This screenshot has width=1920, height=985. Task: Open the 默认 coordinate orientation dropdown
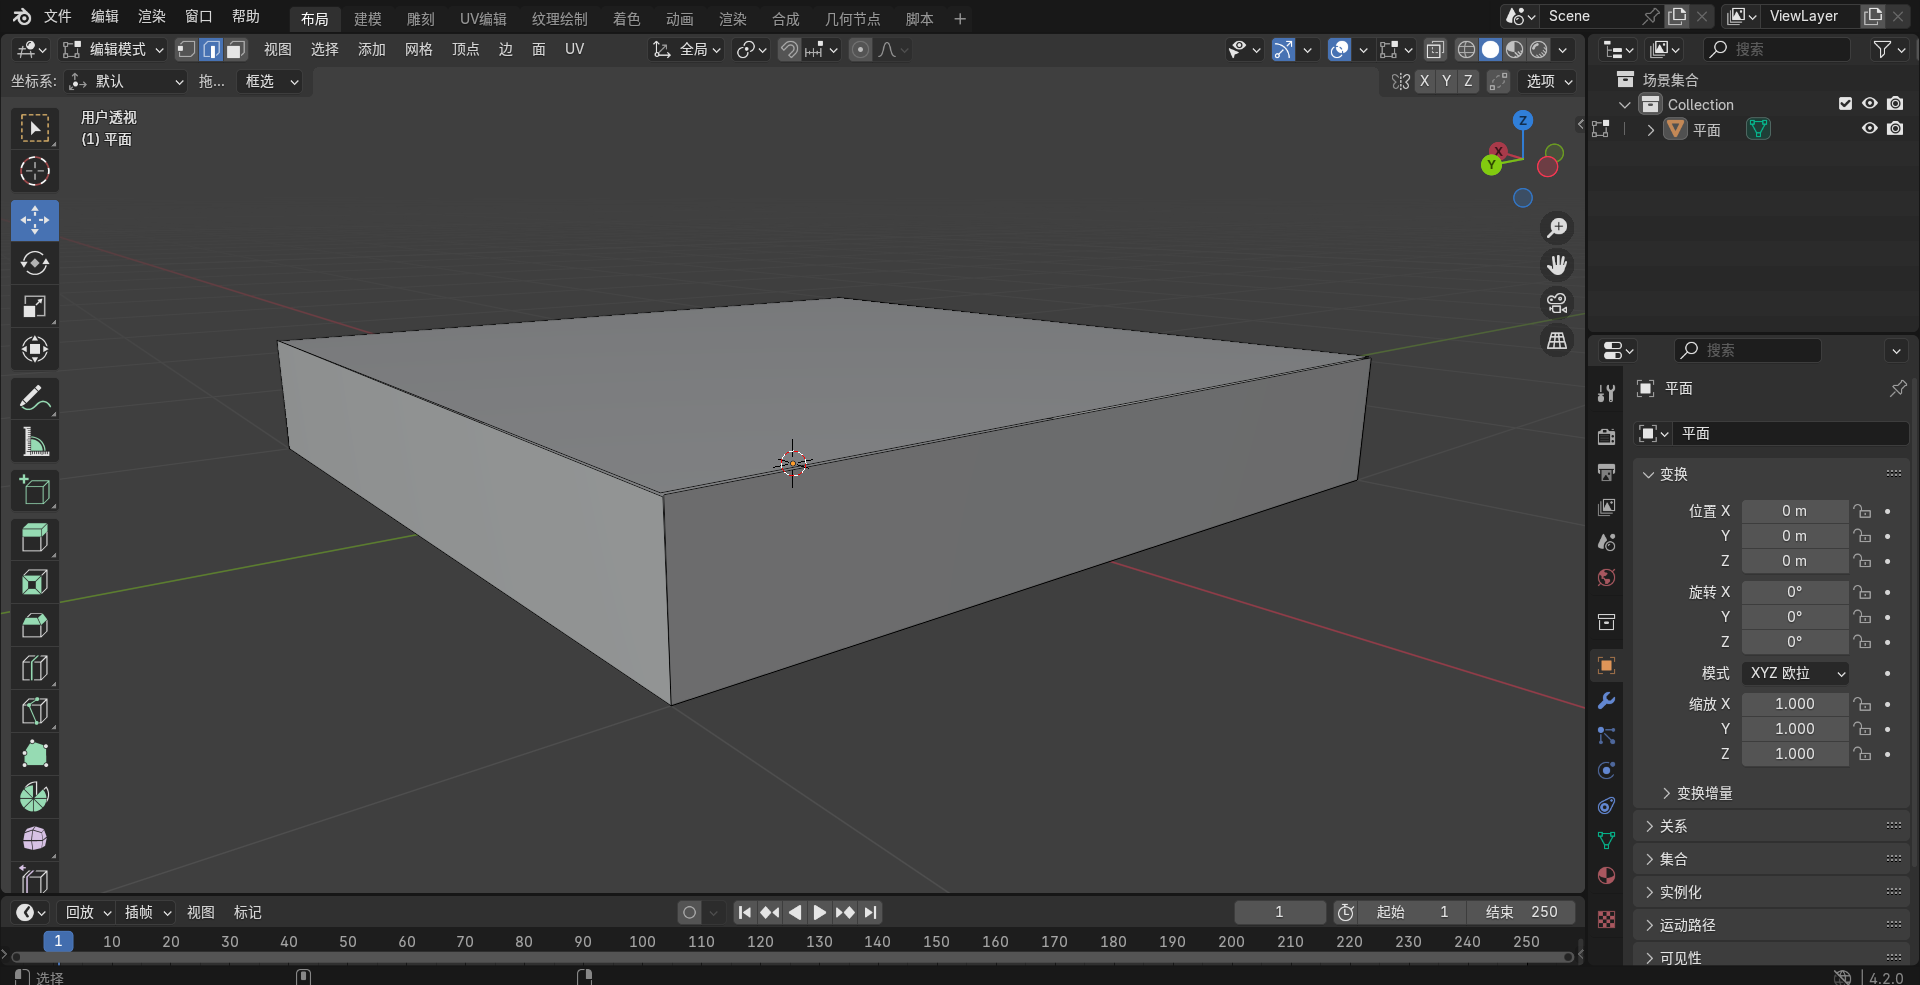126,81
